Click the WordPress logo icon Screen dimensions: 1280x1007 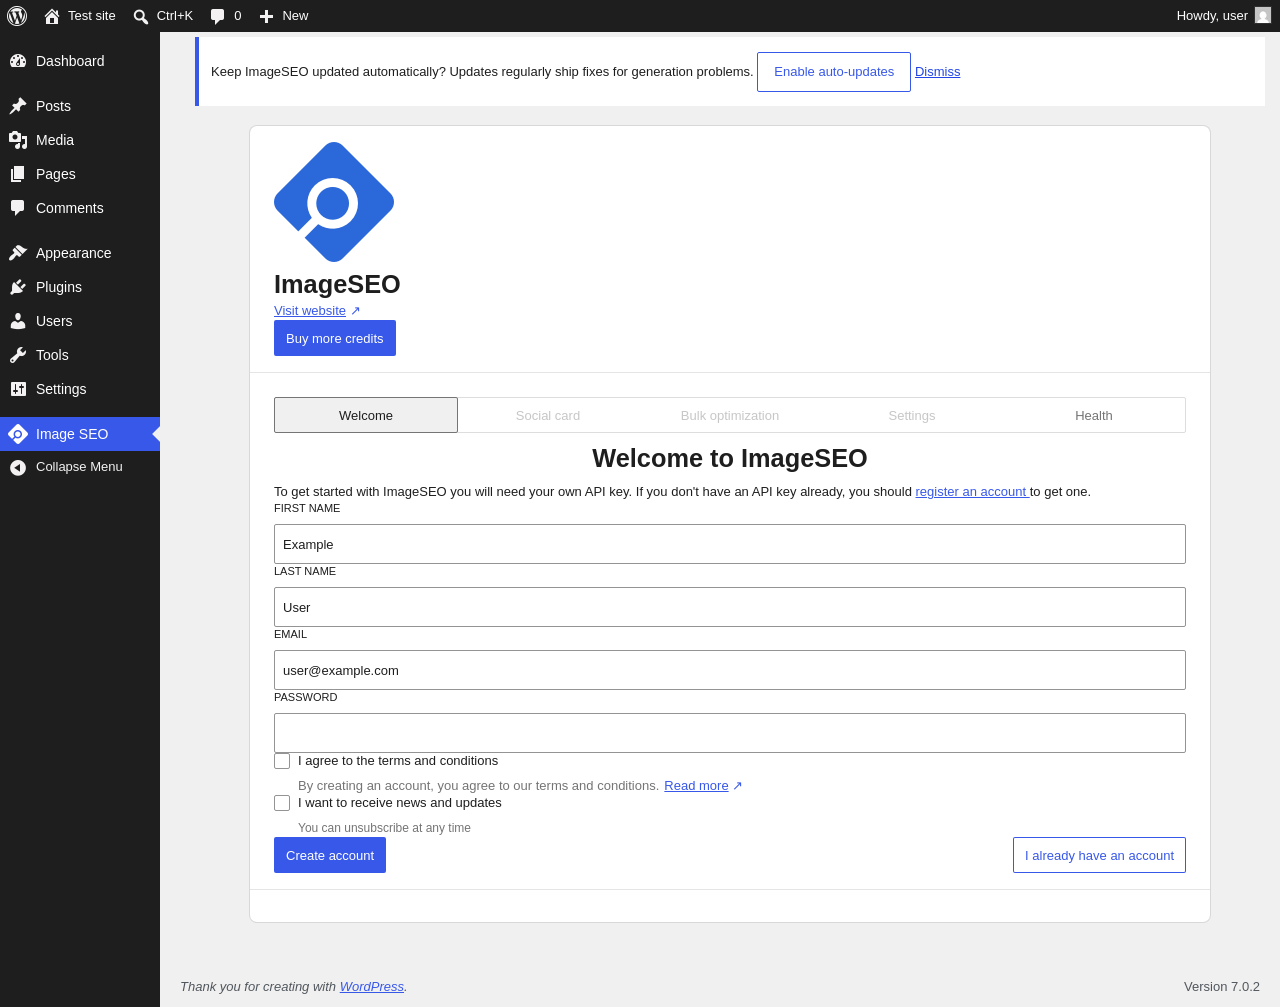click(x=17, y=16)
